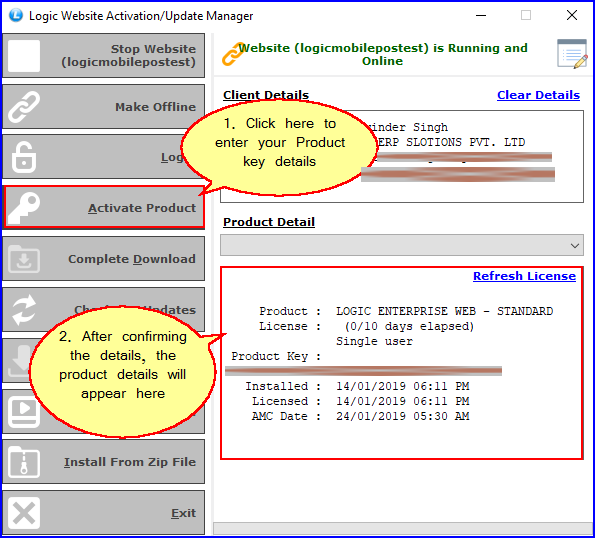Viewport: 595px width, 538px height.
Task: Expand the Product Detail dropdown arrow
Action: (575, 245)
